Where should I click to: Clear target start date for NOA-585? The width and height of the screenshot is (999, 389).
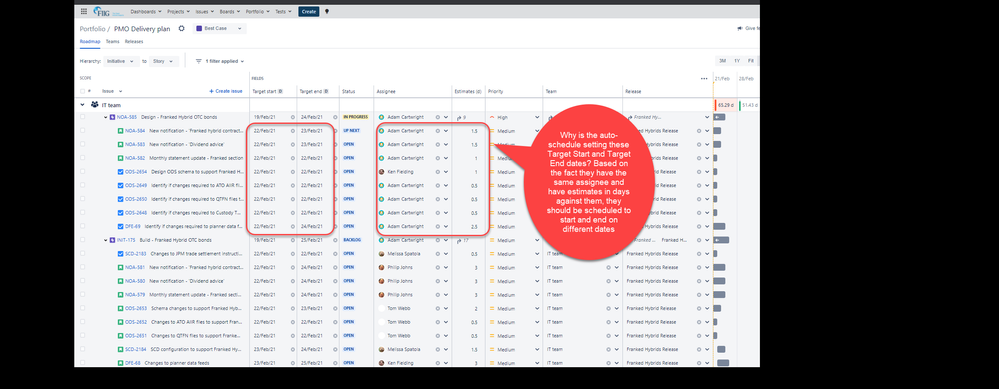pyautogui.click(x=293, y=117)
